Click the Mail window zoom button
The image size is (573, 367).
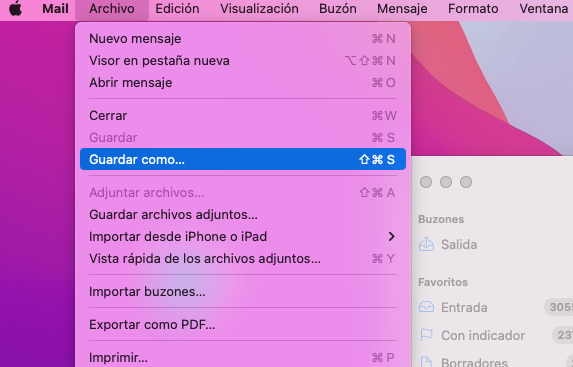pyautogui.click(x=466, y=182)
